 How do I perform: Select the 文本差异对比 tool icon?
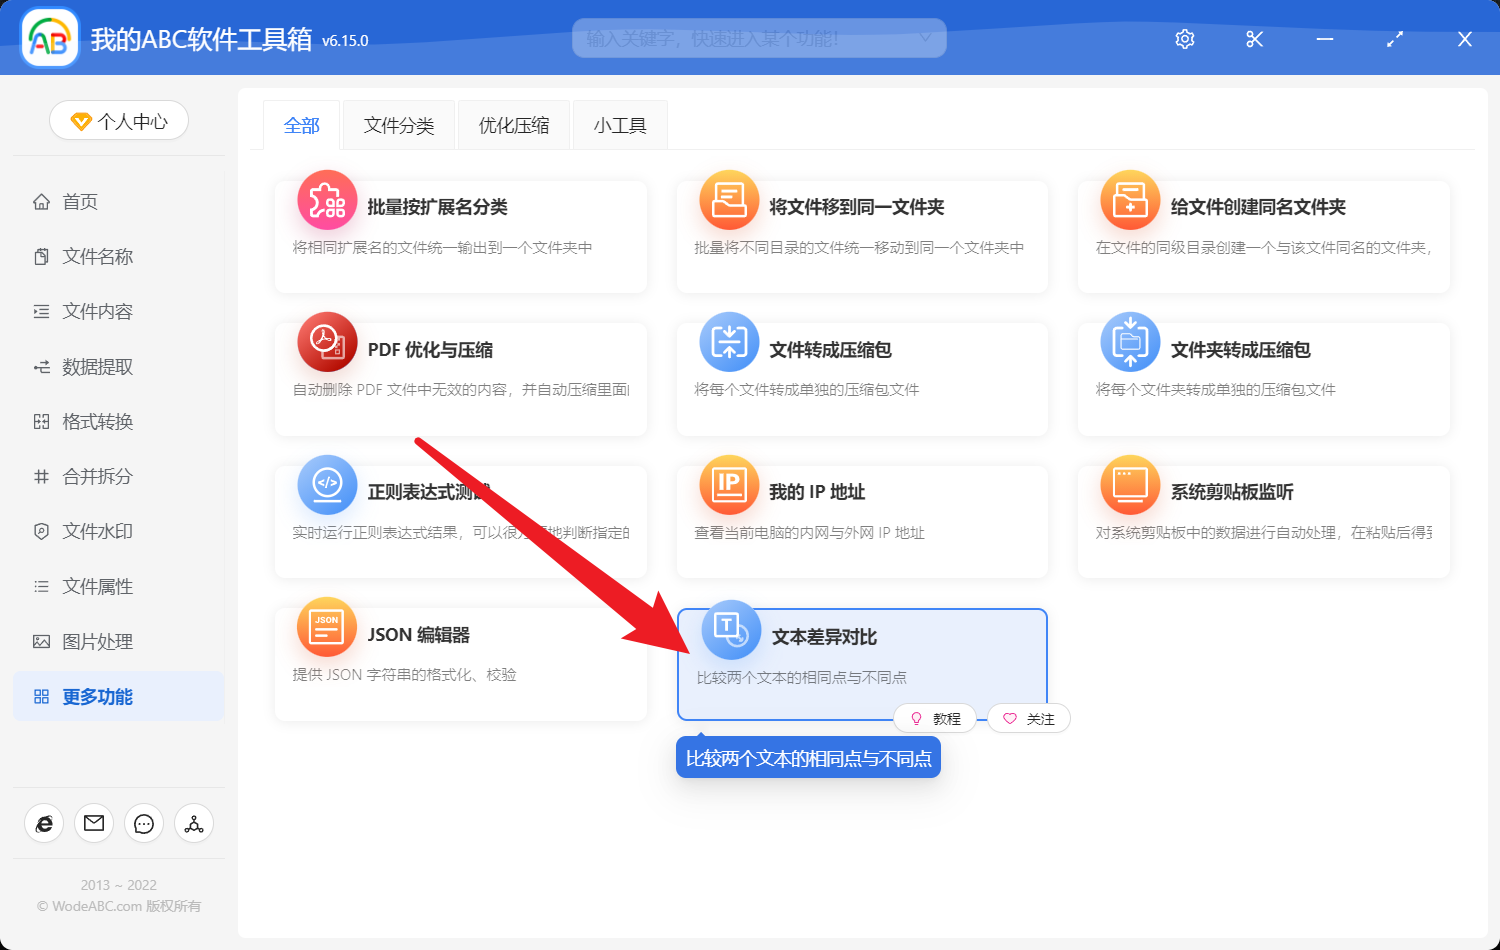click(730, 627)
